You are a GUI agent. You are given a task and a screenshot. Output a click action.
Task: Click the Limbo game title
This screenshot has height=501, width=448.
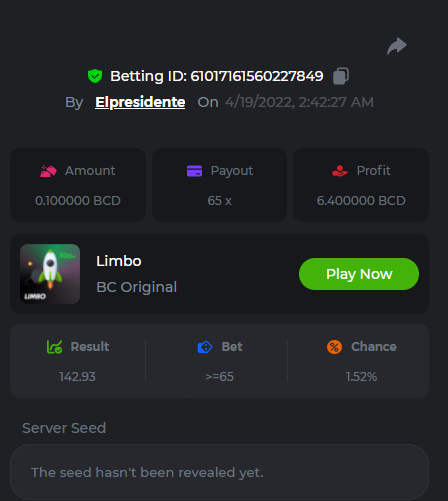(119, 261)
